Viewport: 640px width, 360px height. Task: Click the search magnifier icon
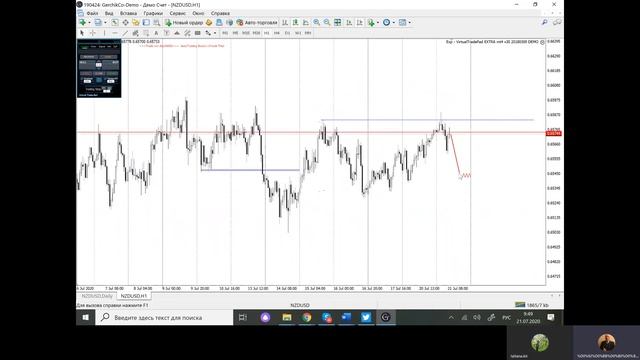pos(544,22)
